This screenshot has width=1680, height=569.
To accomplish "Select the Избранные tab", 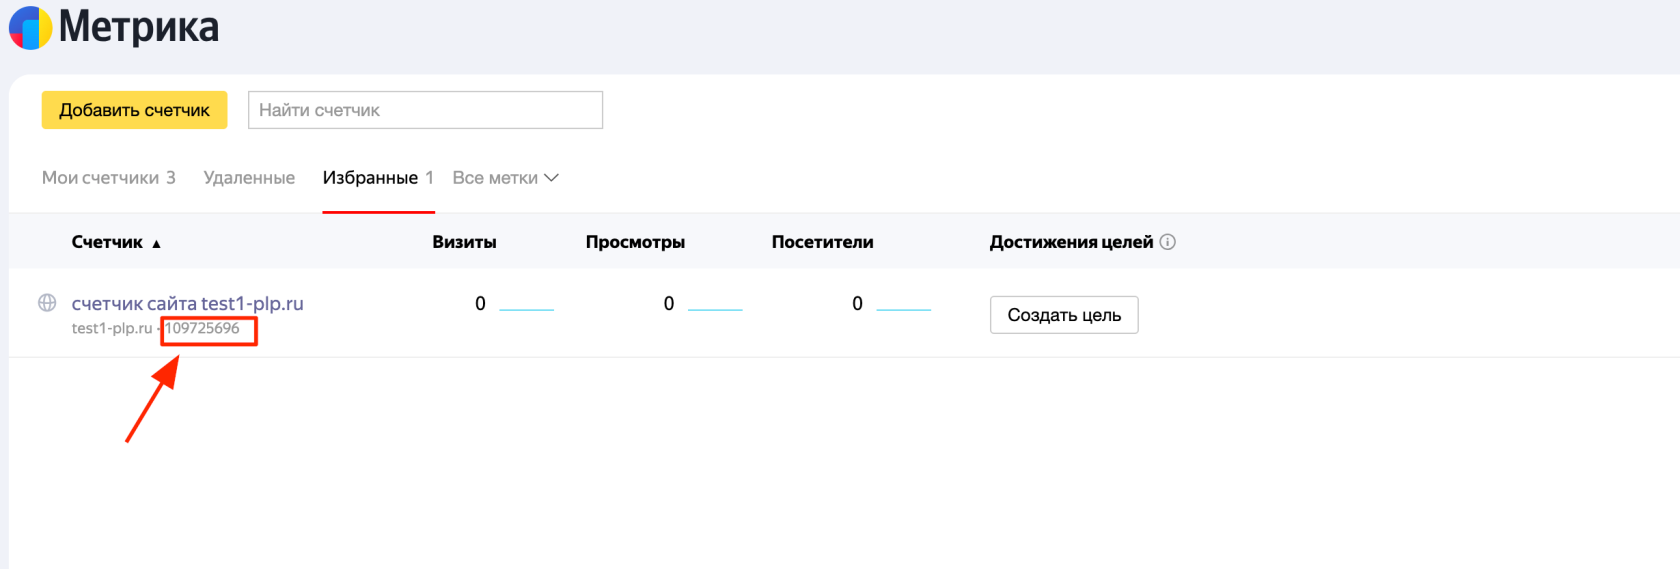I will pyautogui.click(x=378, y=178).
